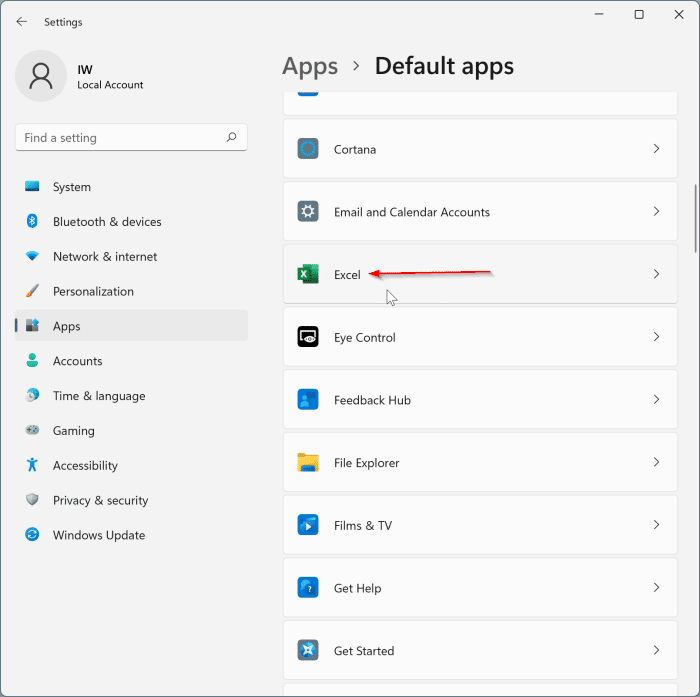Click the Accounts person icon
The image size is (700, 697).
coord(32,360)
